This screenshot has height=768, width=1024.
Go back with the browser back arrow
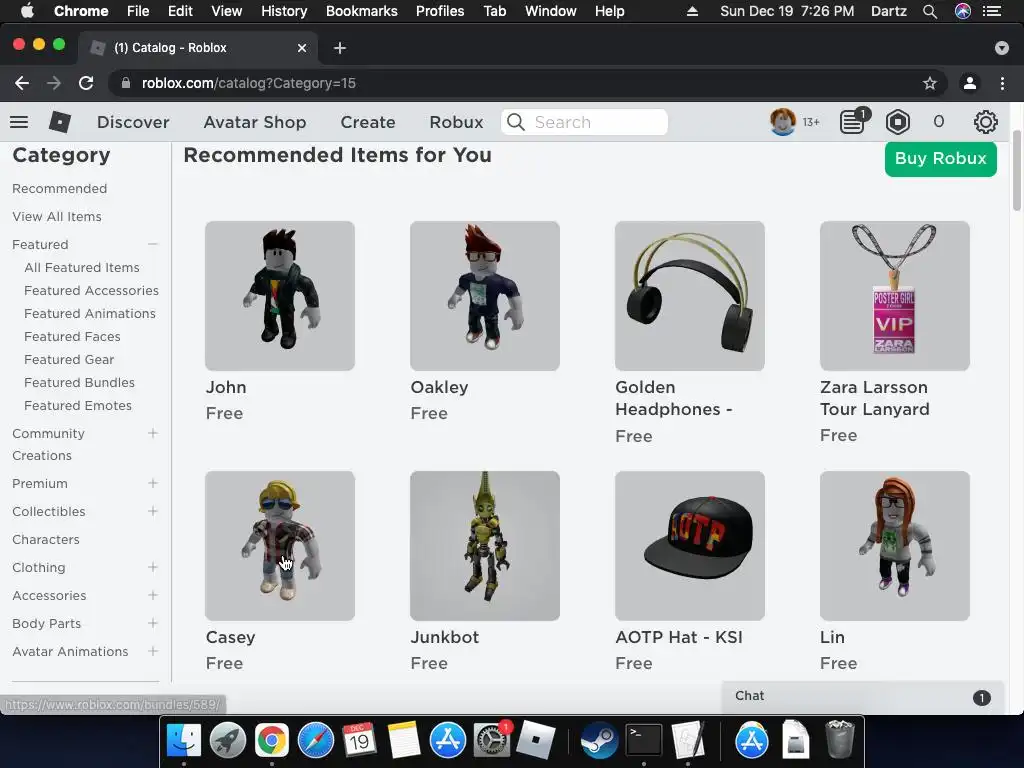pos(22,83)
